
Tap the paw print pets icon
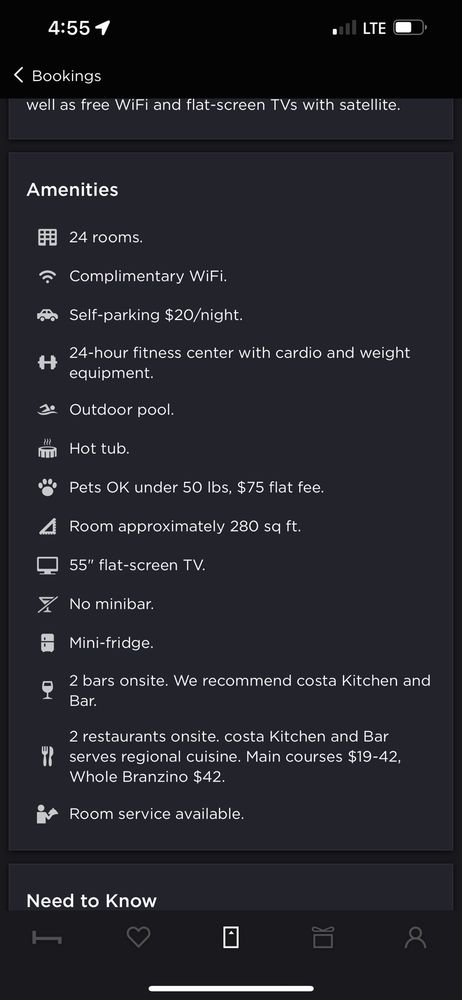click(47, 488)
